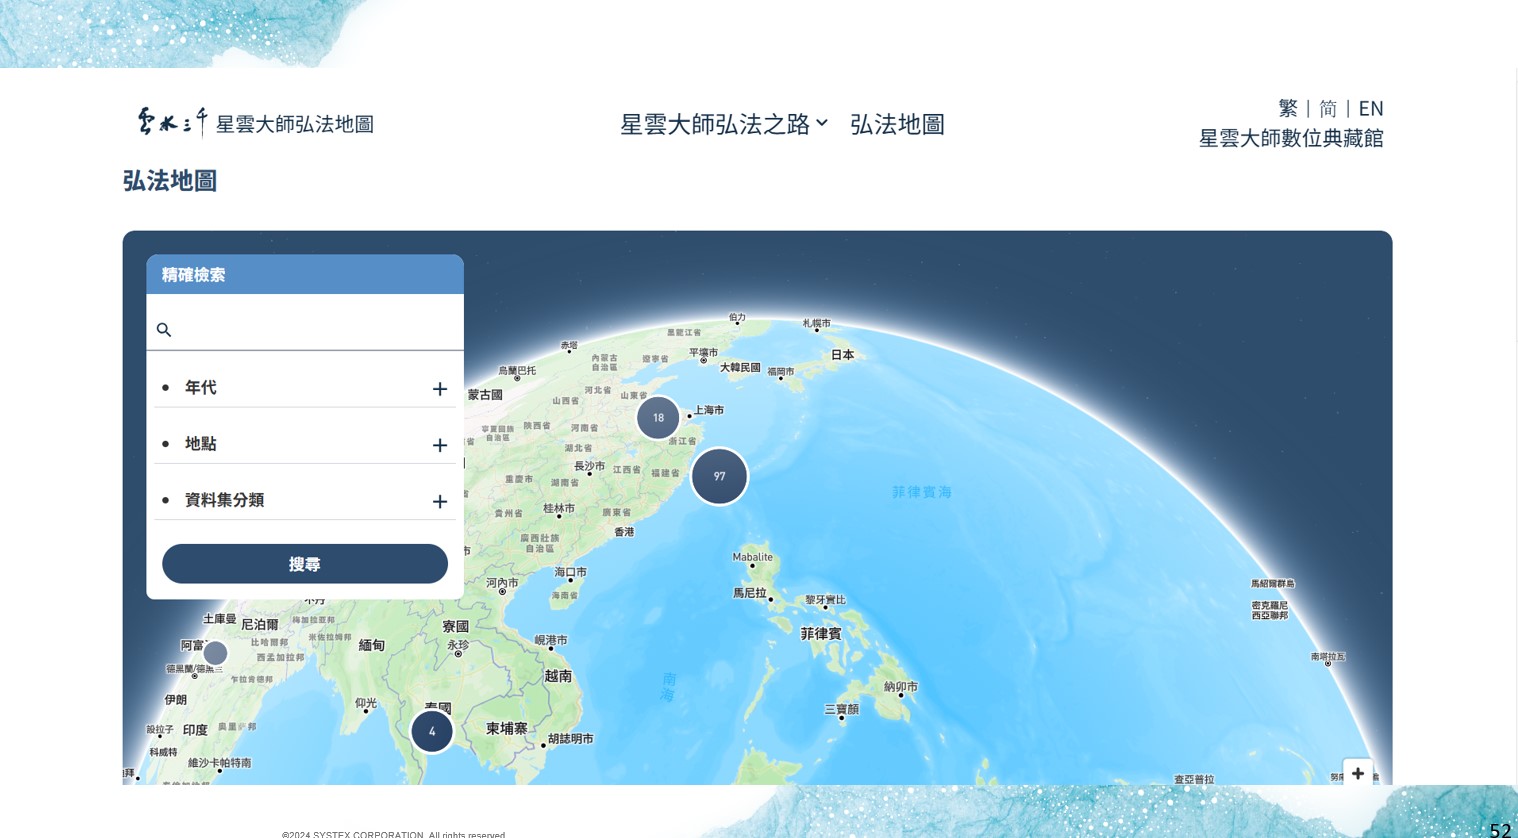This screenshot has height=838, width=1518.
Task: Click the 弘法地圖 page heading
Action: tap(170, 180)
